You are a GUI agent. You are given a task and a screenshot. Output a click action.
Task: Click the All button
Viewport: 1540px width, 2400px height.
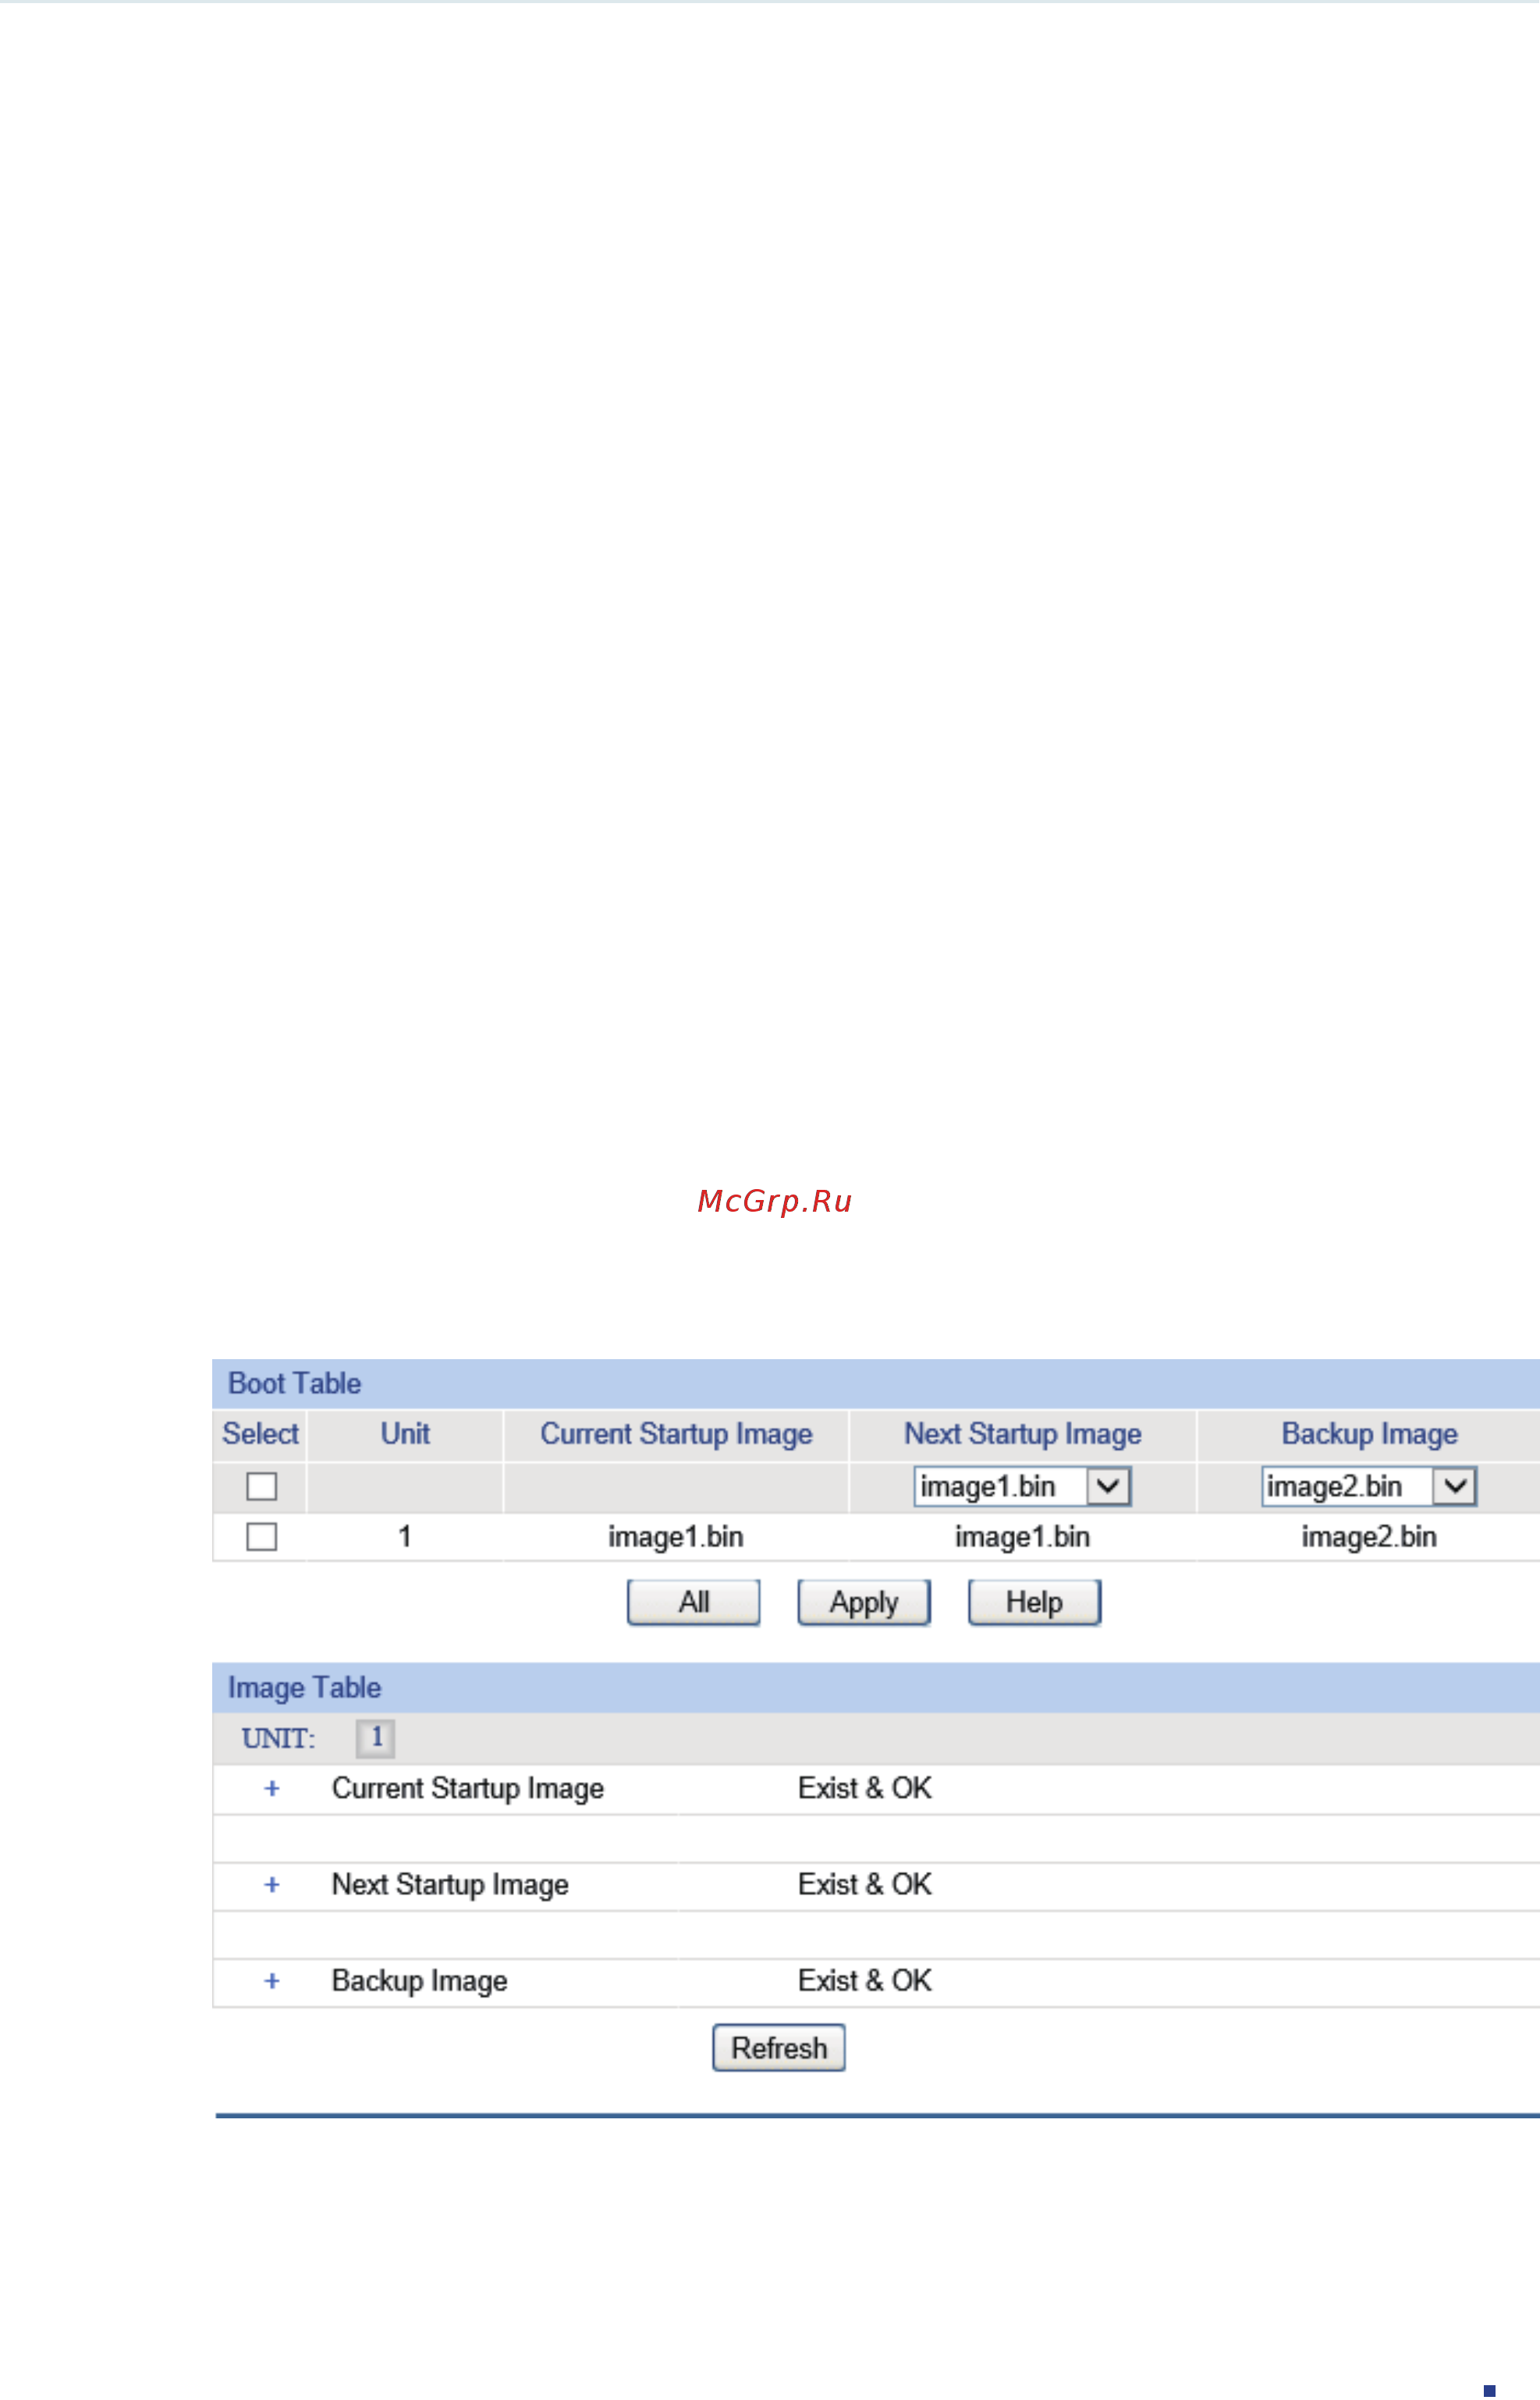(694, 1602)
